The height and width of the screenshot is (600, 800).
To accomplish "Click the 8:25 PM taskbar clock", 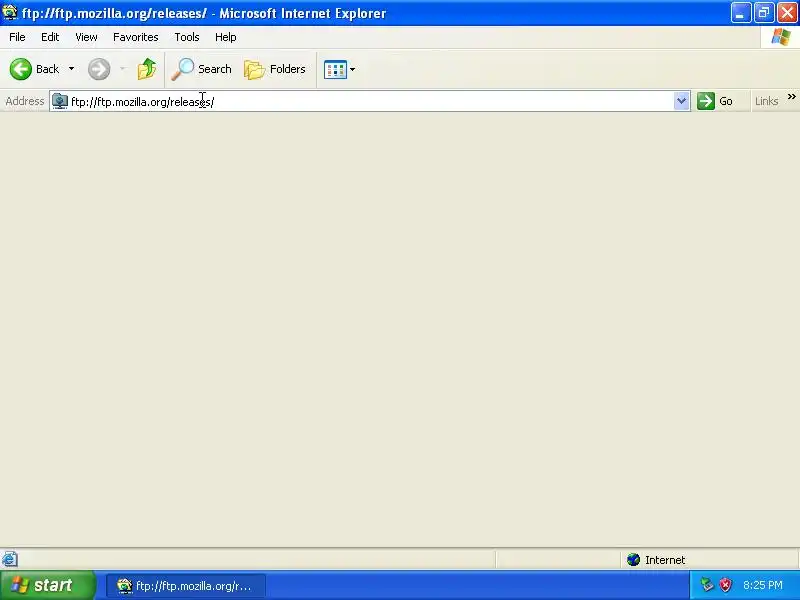I will 763,585.
